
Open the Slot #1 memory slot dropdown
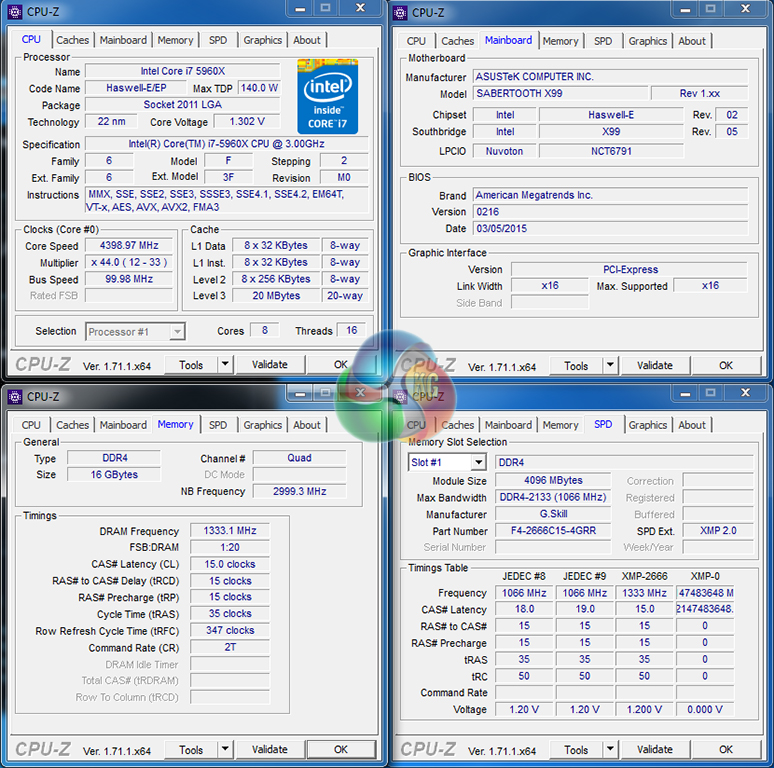[478, 463]
